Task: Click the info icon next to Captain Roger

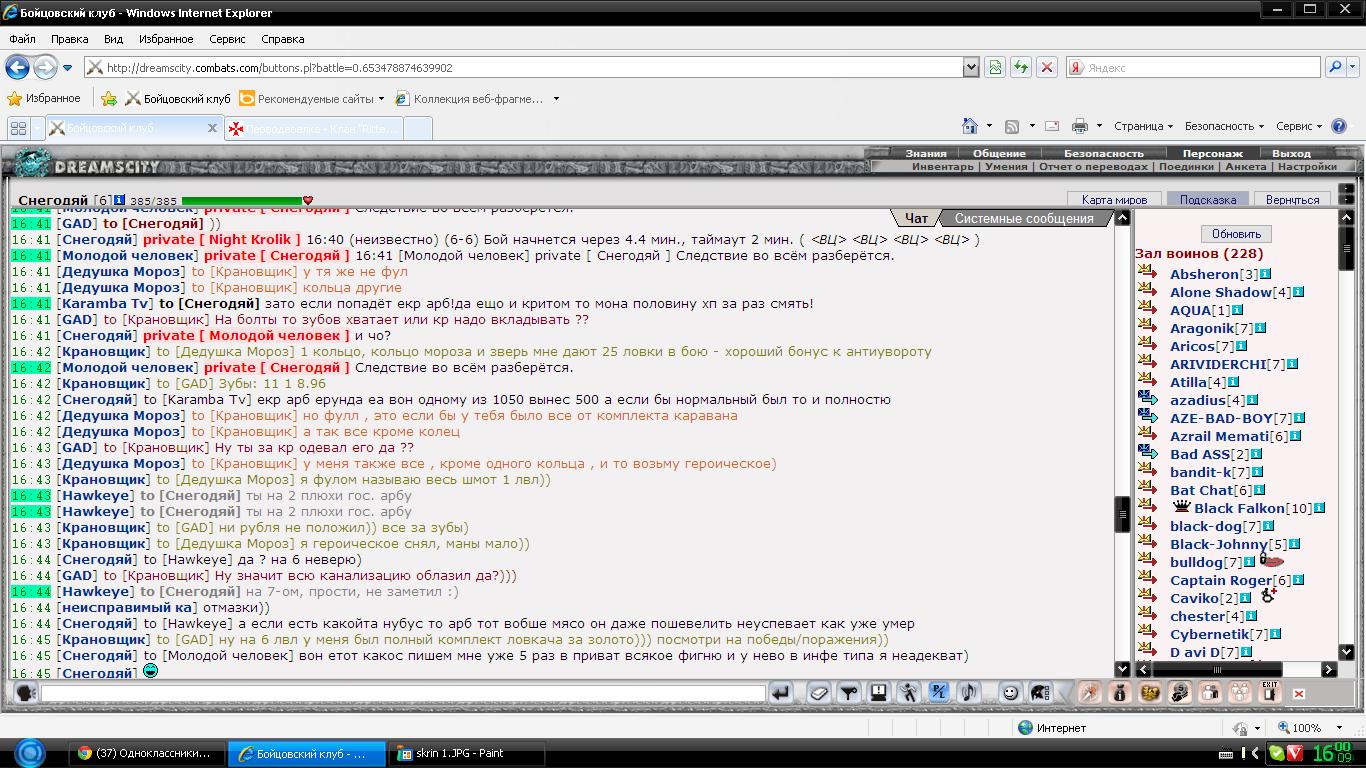Action: (1298, 580)
